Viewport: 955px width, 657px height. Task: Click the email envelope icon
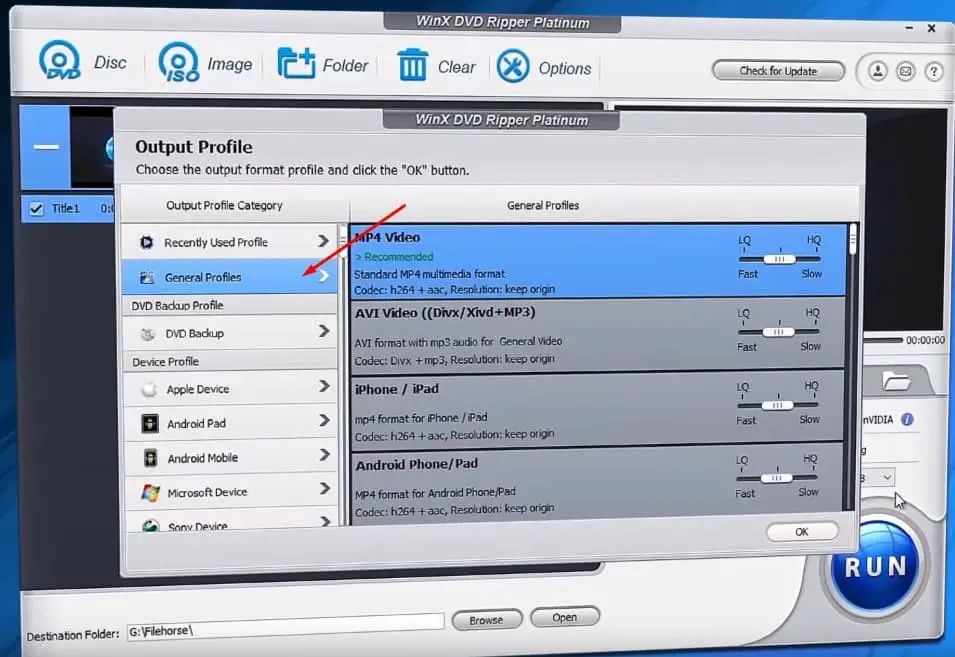[x=906, y=72]
